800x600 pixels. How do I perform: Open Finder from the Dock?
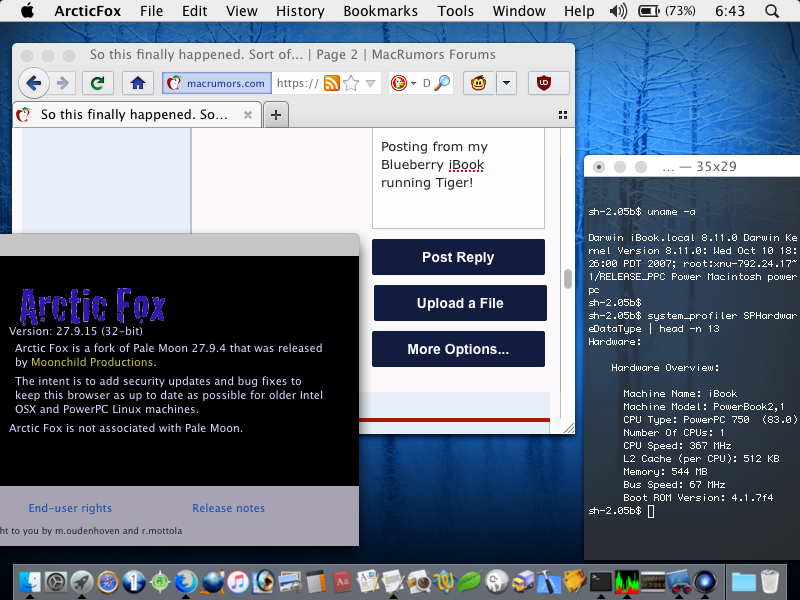[x=30, y=582]
